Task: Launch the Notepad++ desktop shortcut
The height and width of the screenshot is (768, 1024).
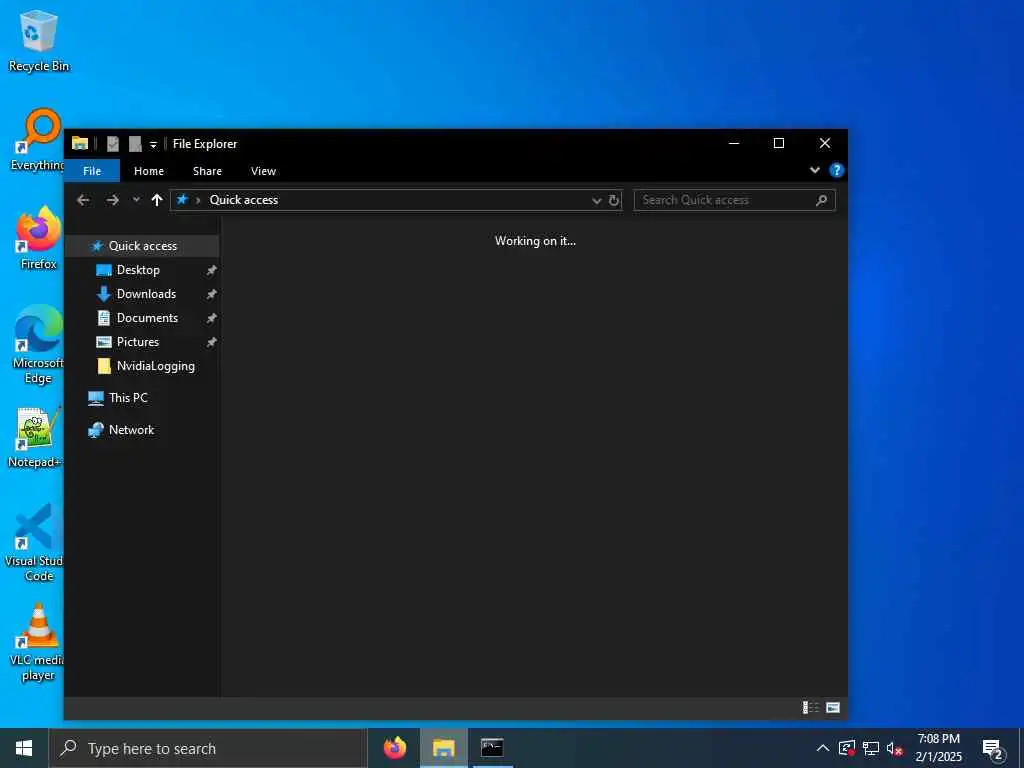Action: tap(35, 438)
